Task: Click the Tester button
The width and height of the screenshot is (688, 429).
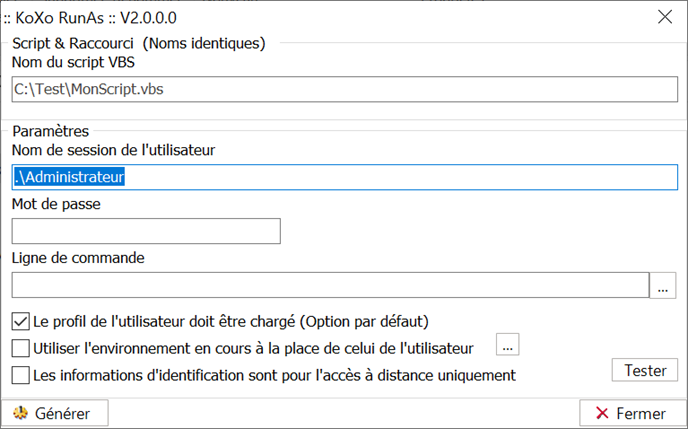Action: (645, 370)
